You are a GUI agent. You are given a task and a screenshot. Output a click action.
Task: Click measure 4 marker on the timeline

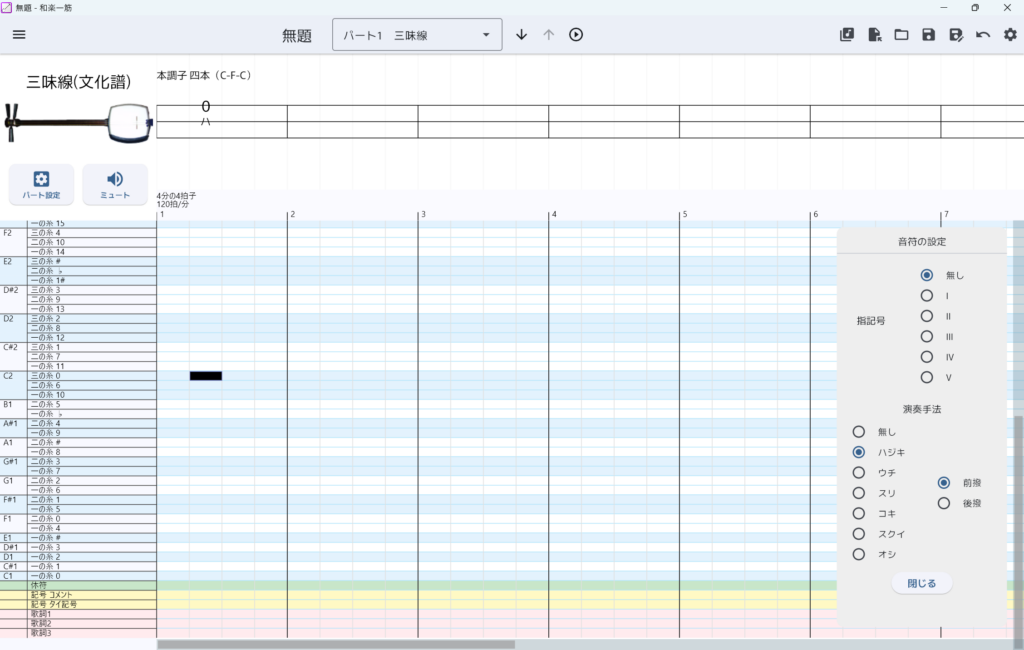click(552, 214)
